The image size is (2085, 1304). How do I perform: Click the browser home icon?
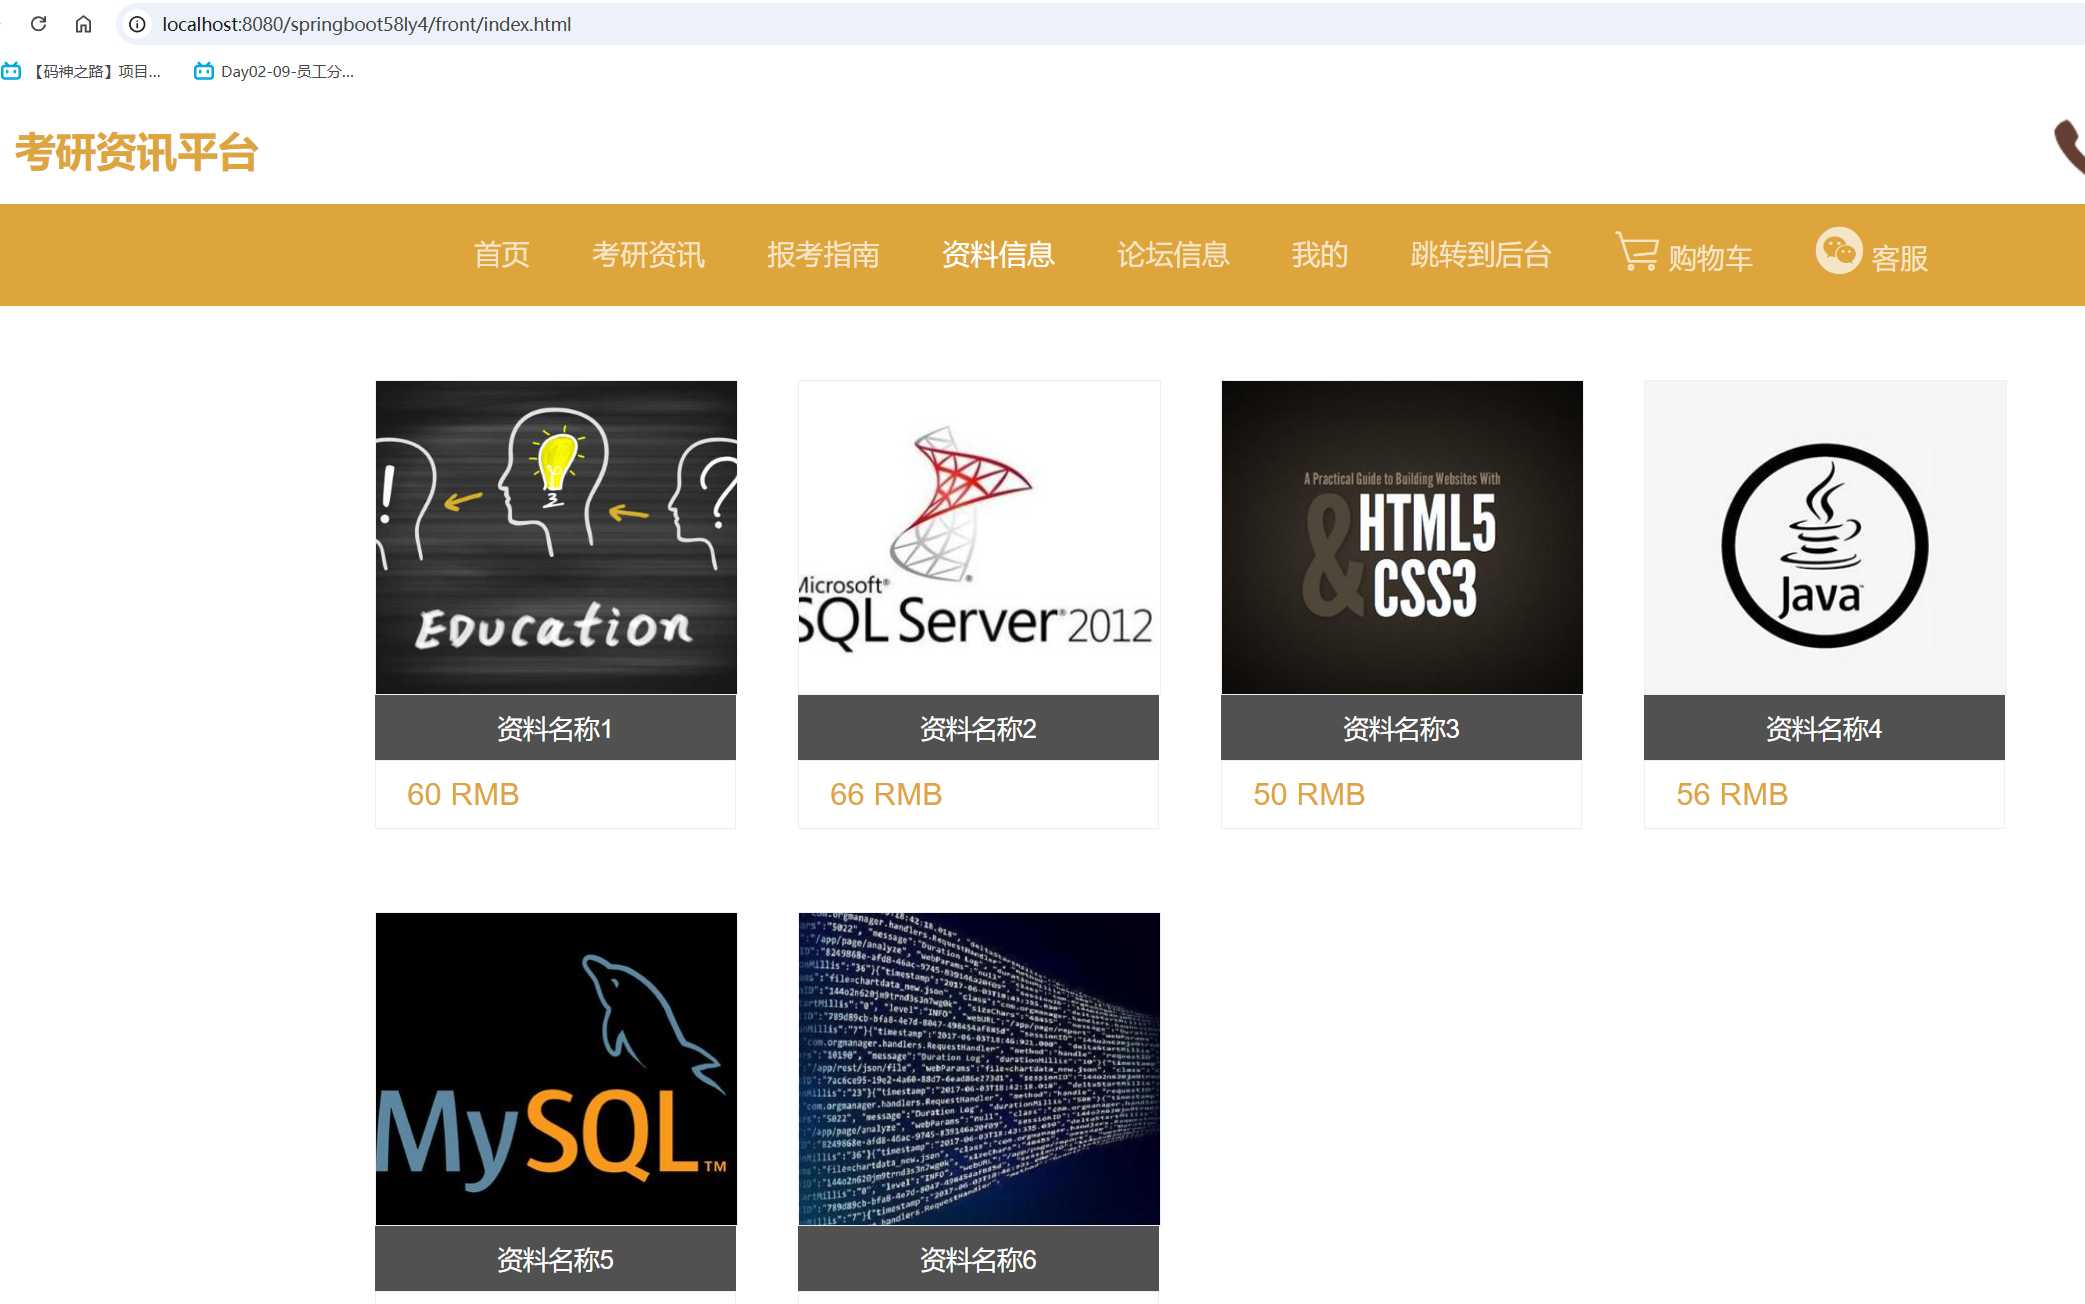coord(84,24)
